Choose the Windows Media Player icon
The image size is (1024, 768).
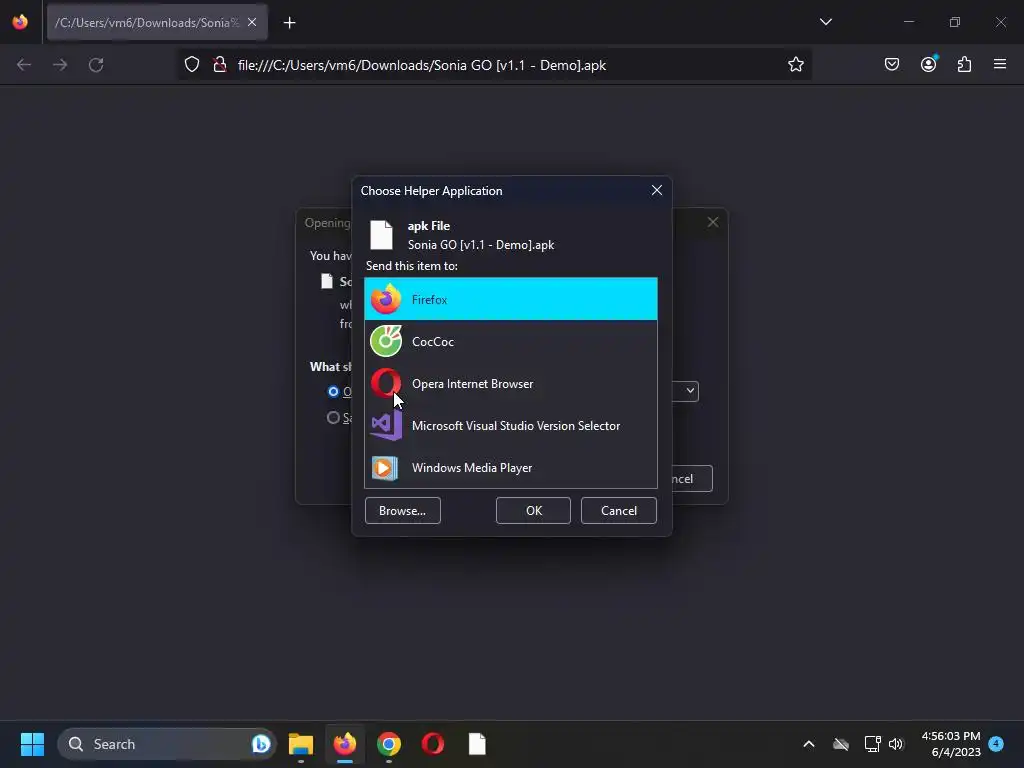pyautogui.click(x=385, y=468)
